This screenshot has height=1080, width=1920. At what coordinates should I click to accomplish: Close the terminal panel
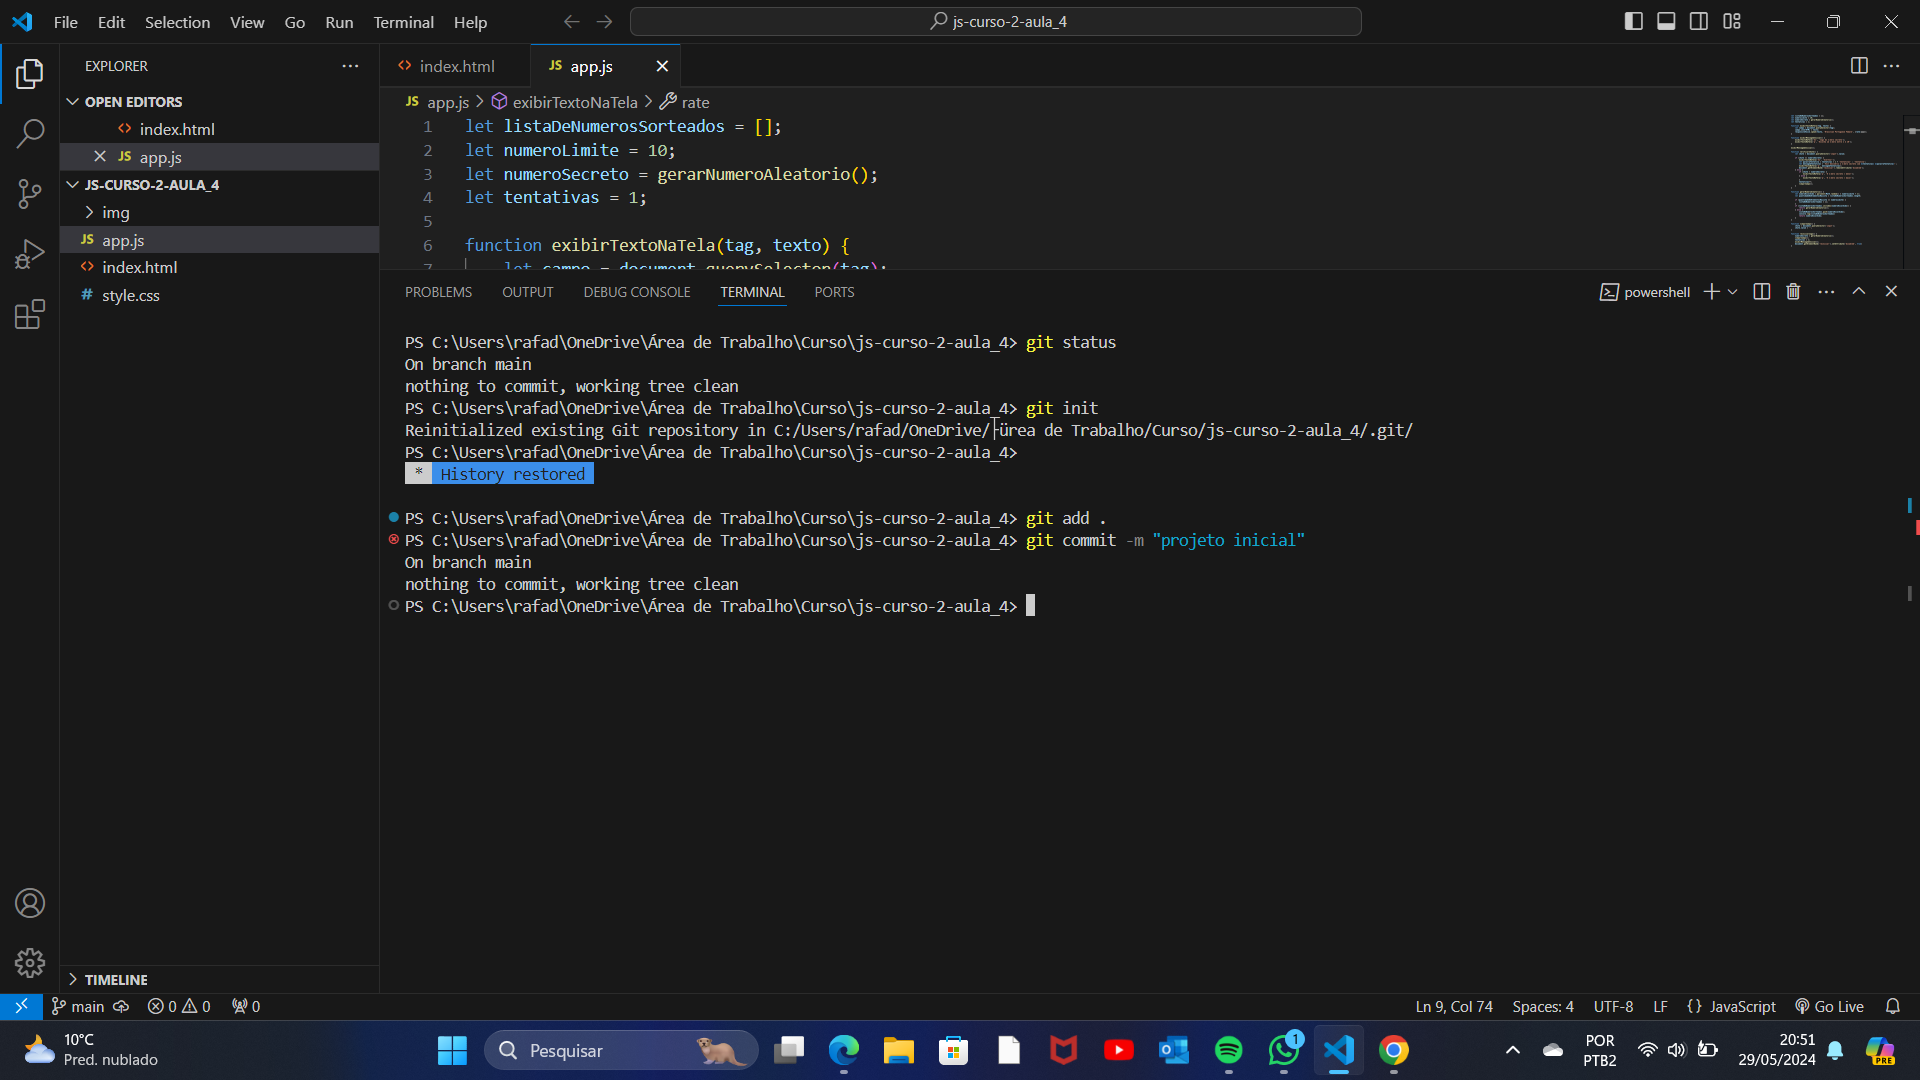coord(1891,291)
